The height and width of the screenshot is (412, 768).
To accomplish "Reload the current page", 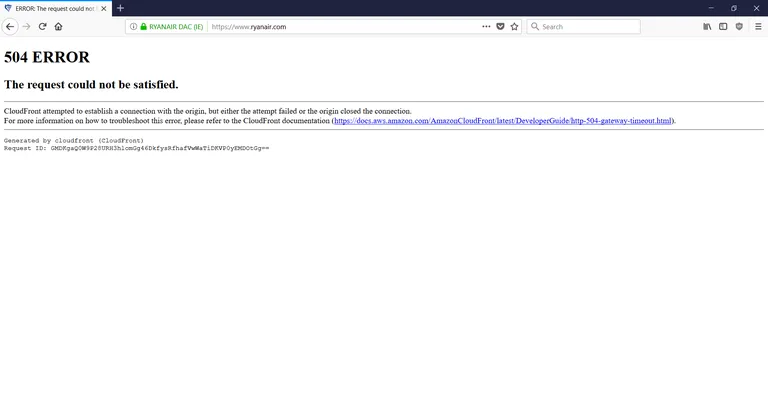I will coord(43,26).
